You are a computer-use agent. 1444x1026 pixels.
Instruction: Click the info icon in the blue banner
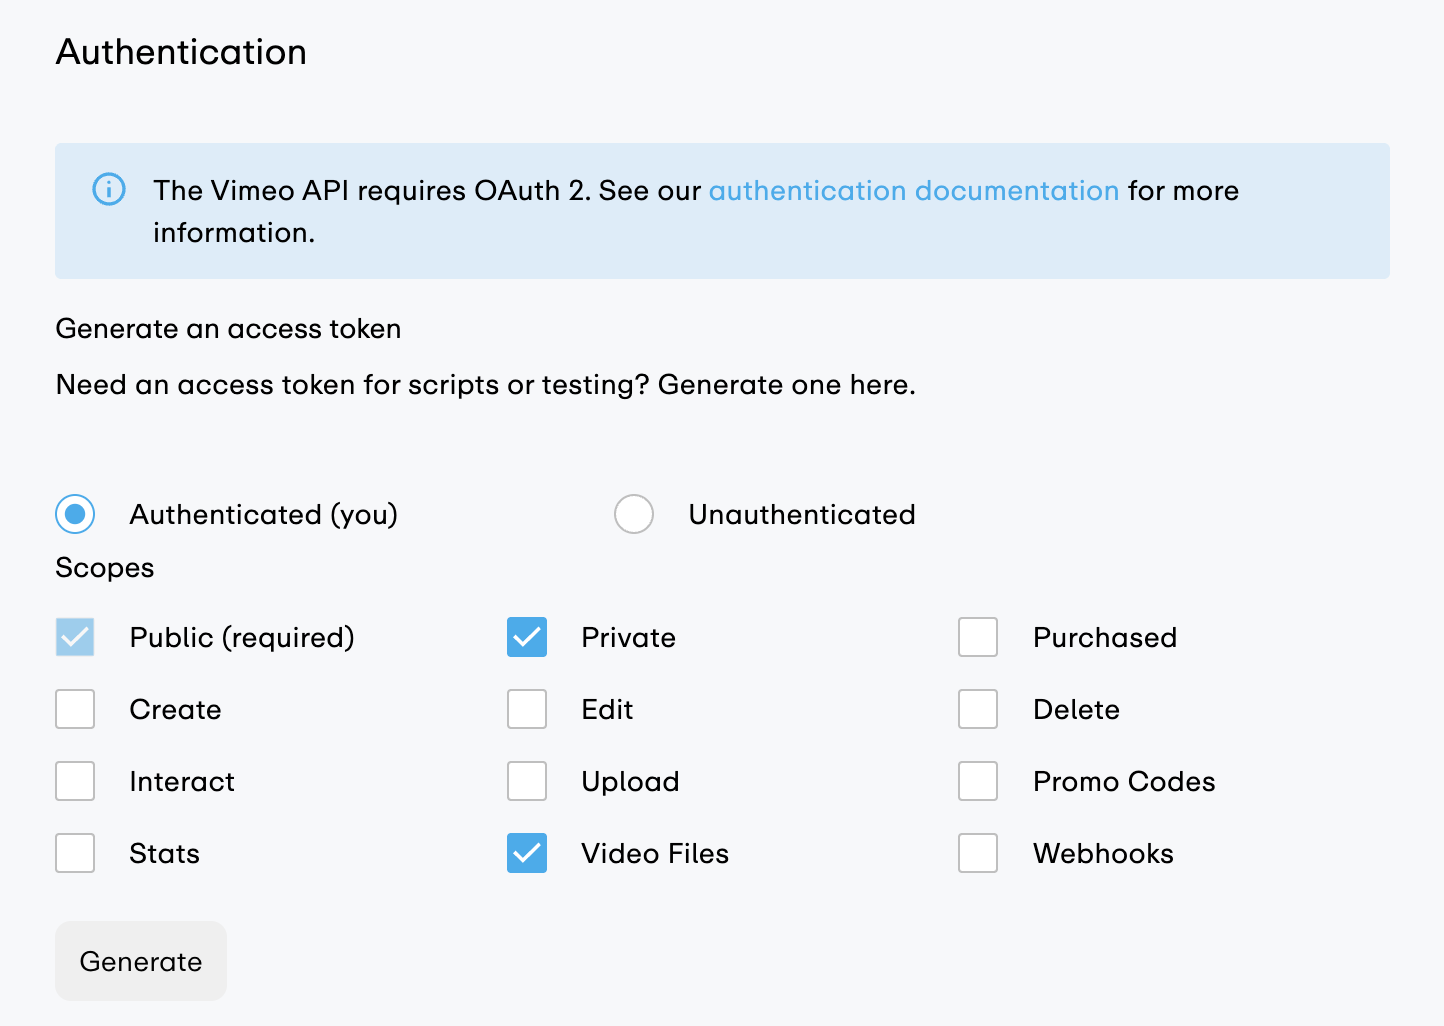coord(109,189)
